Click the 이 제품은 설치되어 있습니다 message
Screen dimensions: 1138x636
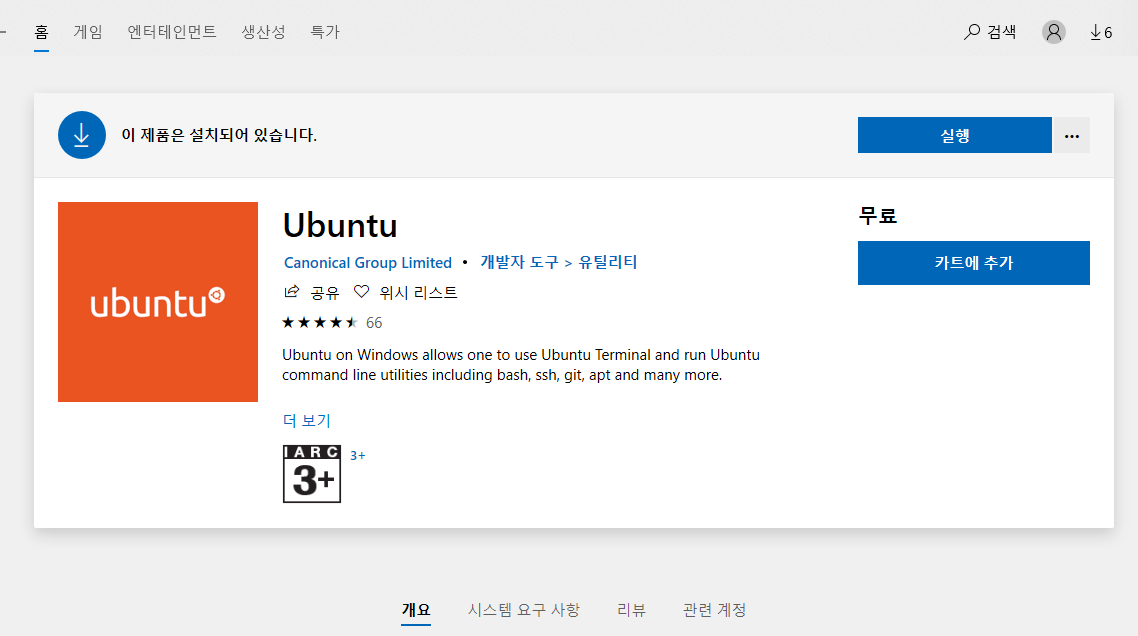coord(219,135)
